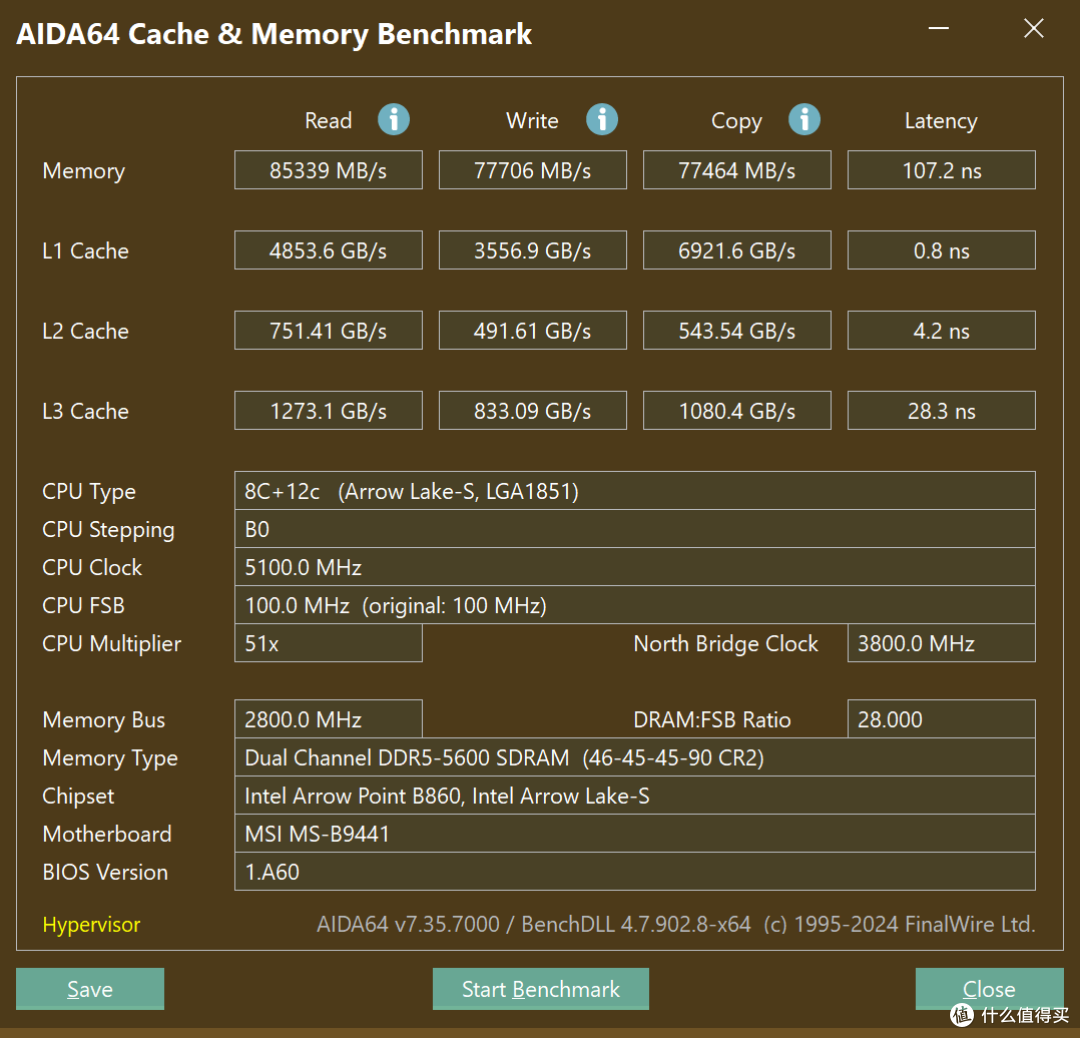Click the window title AIDA64 Cache & Memory Benchmark
The width and height of the screenshot is (1080, 1038).
274,34
